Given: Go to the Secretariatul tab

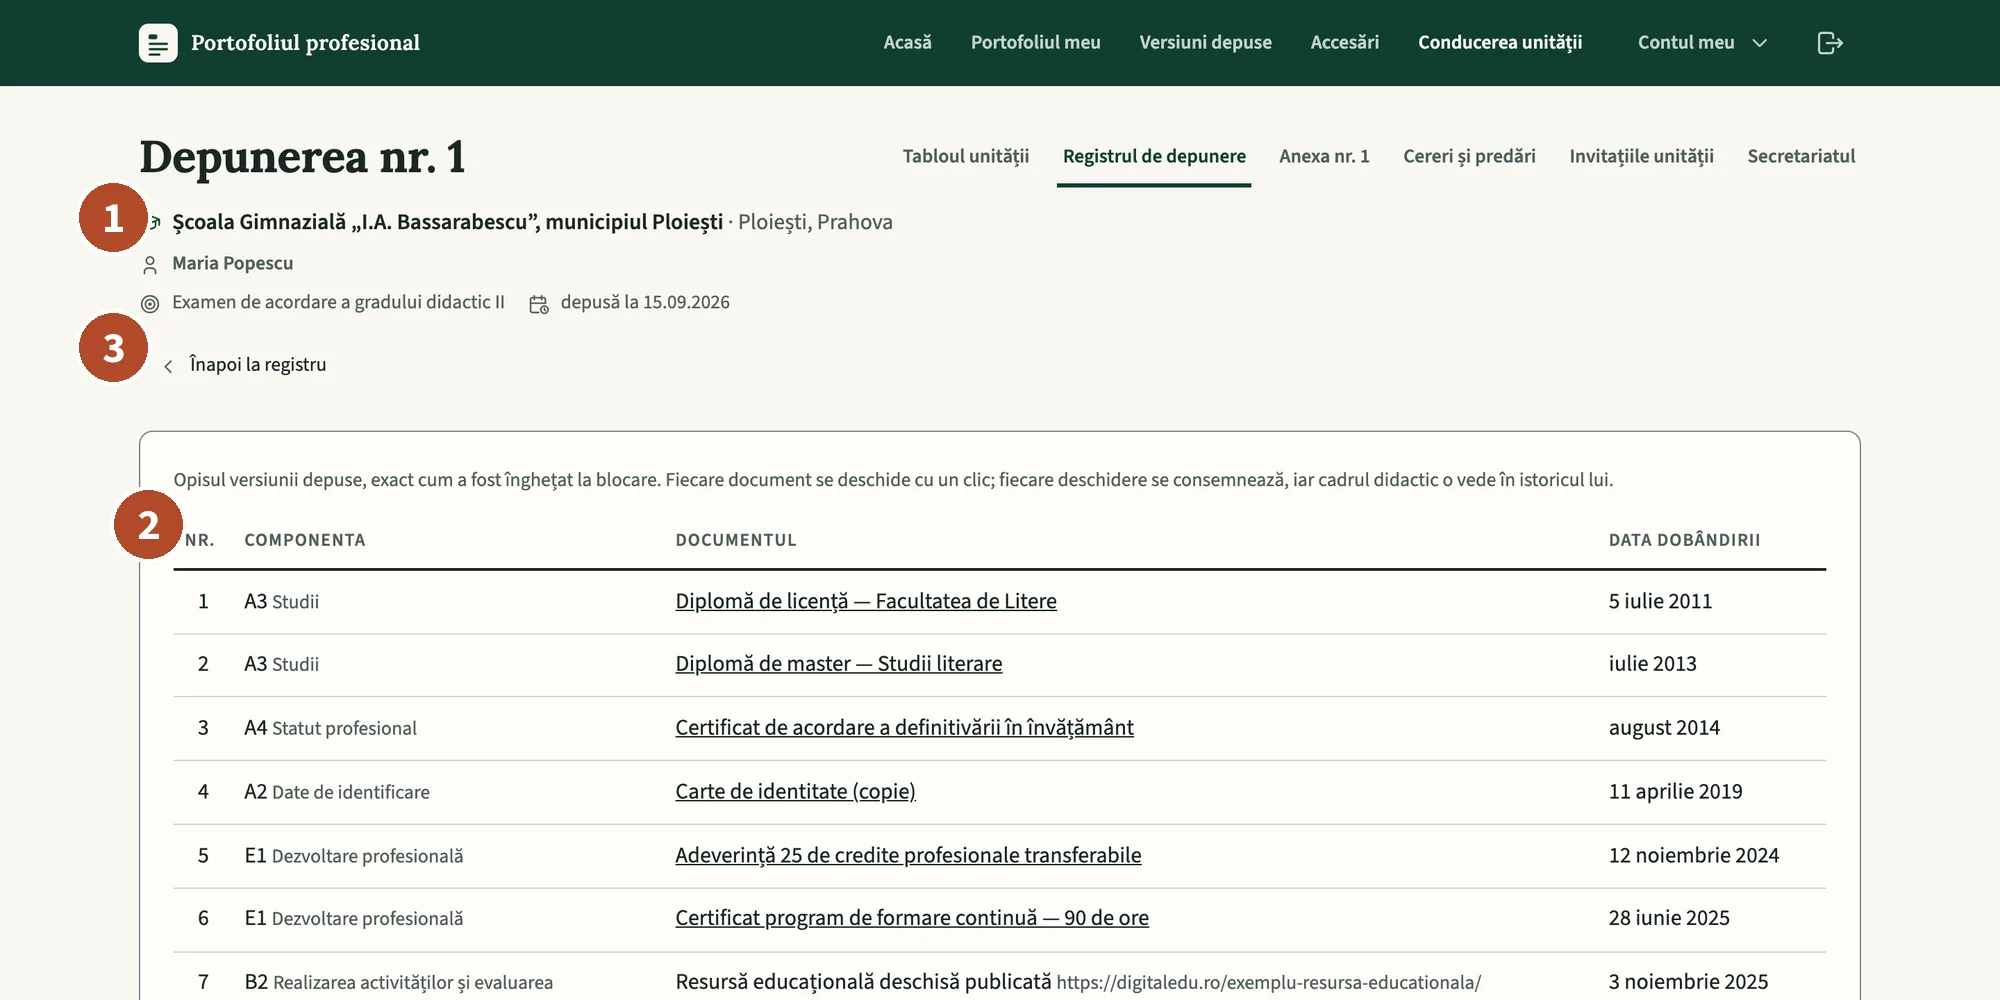Looking at the screenshot, I should (1801, 156).
